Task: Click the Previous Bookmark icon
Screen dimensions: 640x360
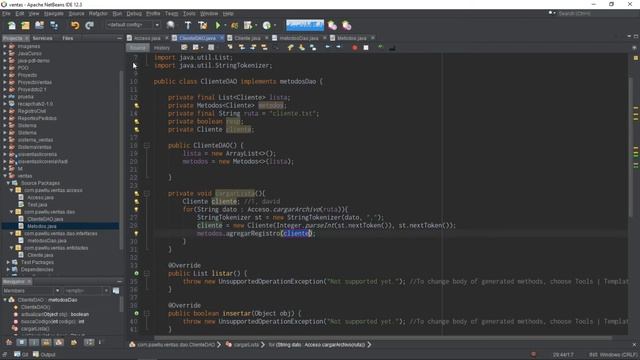Action: point(291,48)
